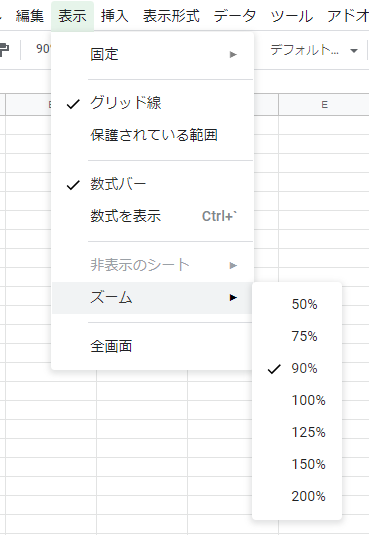
Task: Open the 表示形式 menu
Action: 171,16
